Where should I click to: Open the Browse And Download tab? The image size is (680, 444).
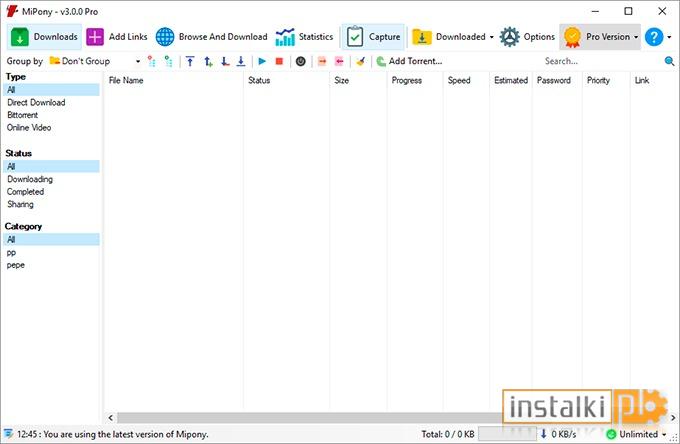coord(212,37)
